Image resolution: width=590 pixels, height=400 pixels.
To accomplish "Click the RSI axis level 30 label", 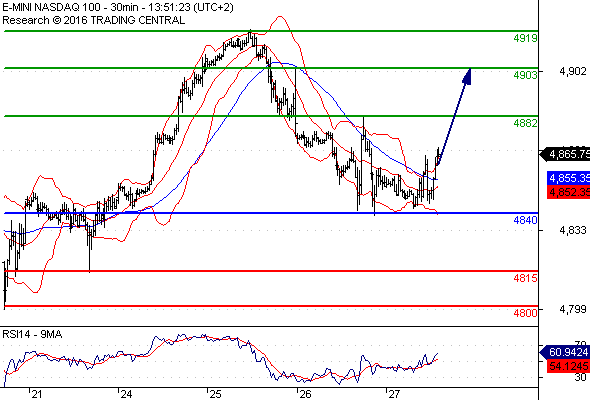I will click(580, 377).
